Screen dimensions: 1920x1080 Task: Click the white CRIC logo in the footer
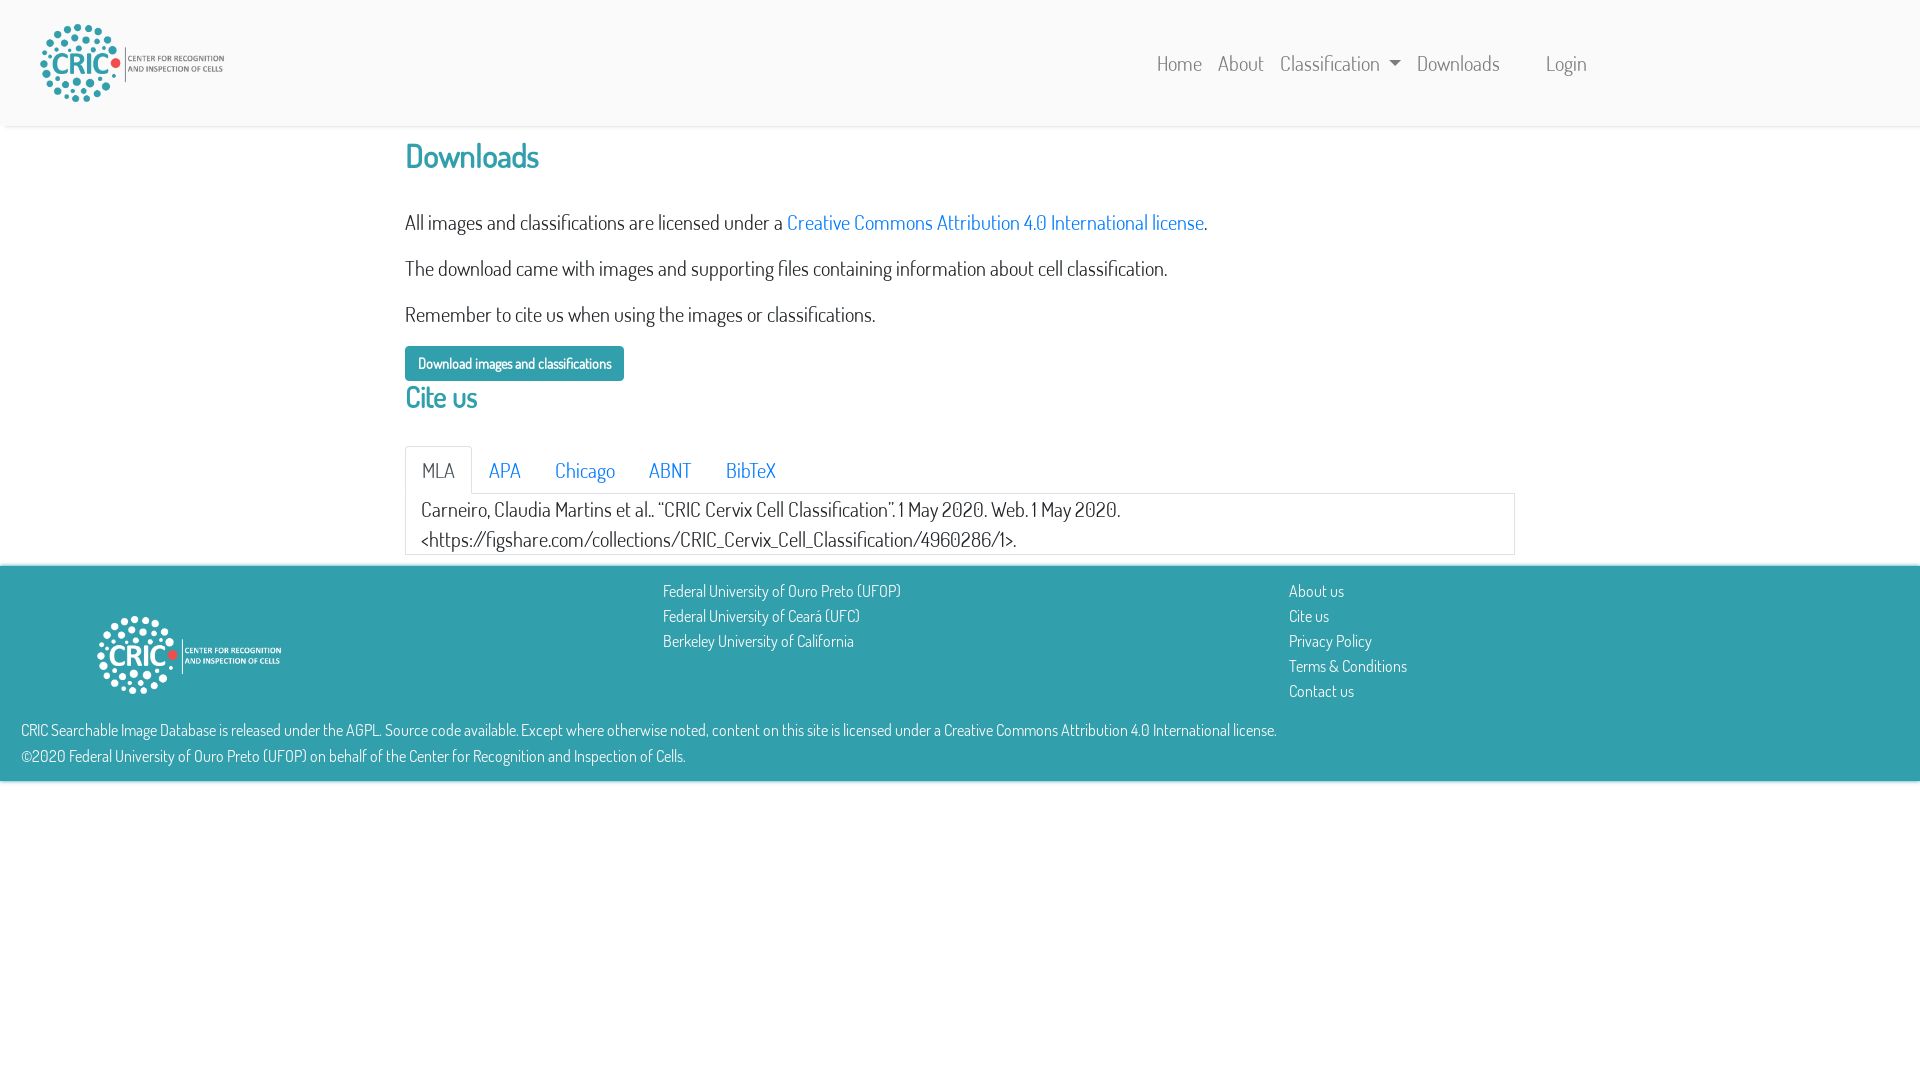click(189, 655)
